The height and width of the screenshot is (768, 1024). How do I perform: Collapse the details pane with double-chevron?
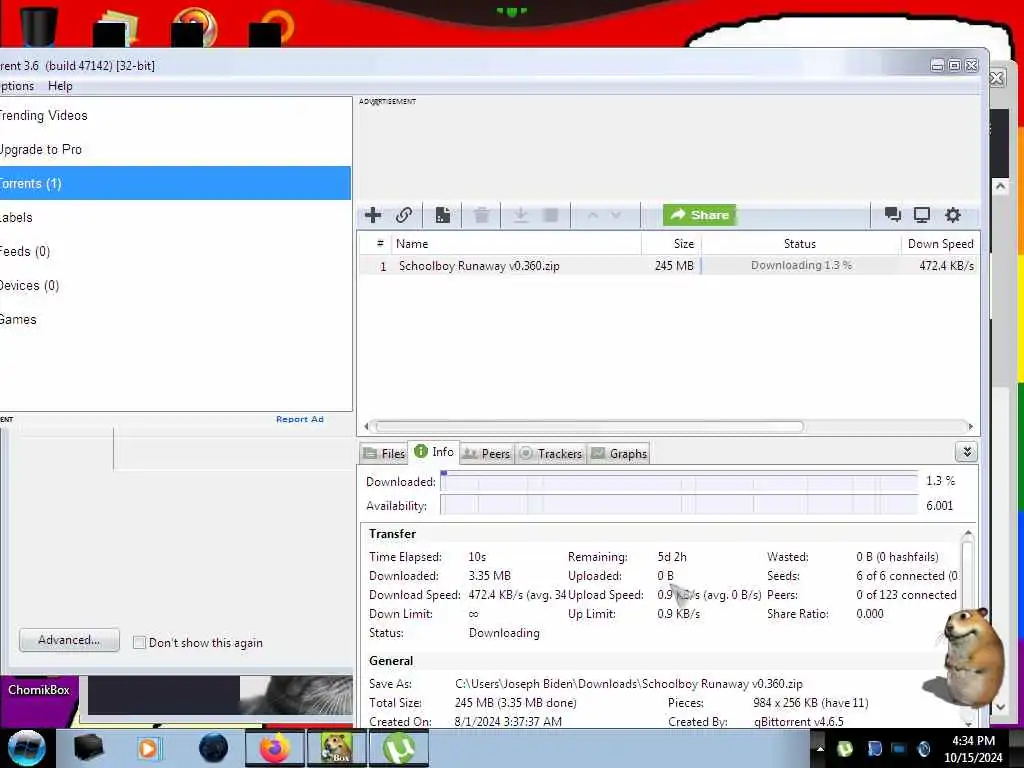pos(967,452)
